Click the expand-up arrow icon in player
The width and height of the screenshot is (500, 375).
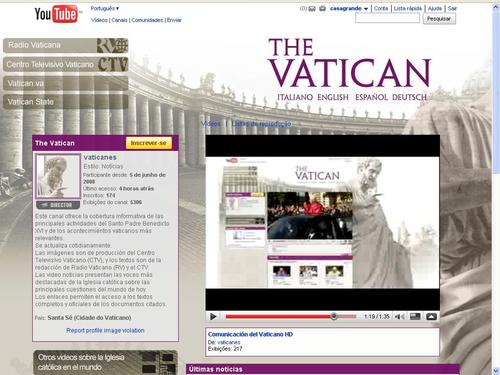pyautogui.click(x=431, y=316)
